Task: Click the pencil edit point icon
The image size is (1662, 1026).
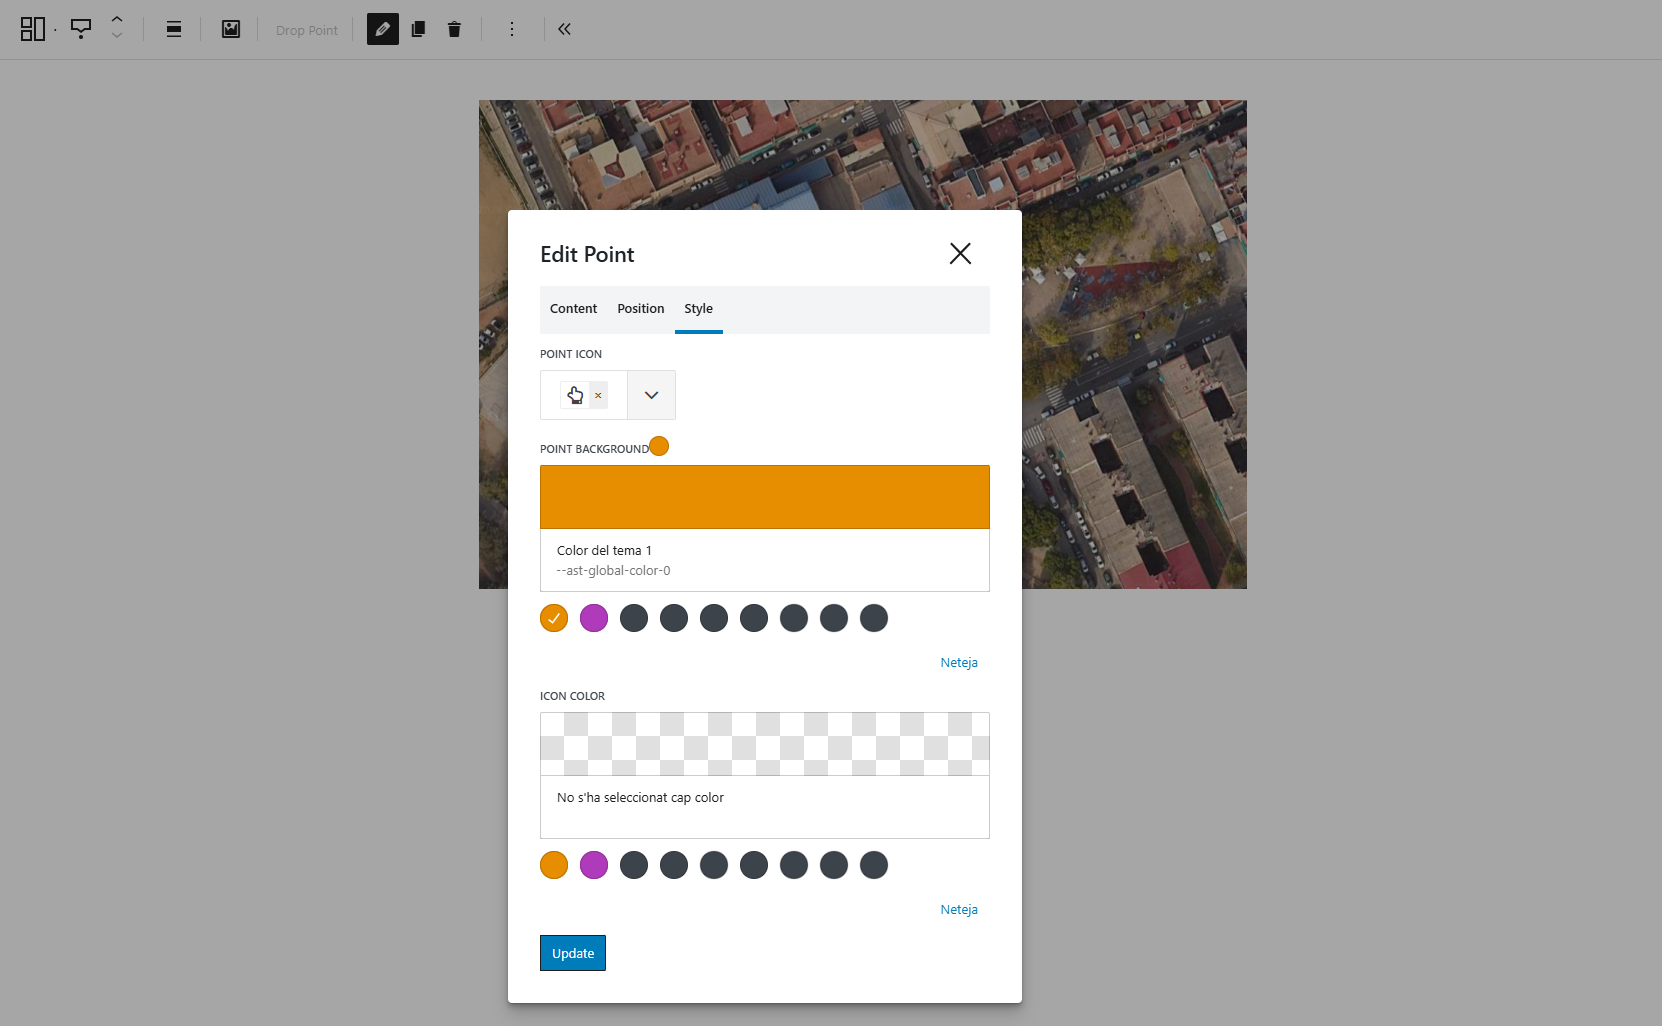Action: (x=382, y=29)
